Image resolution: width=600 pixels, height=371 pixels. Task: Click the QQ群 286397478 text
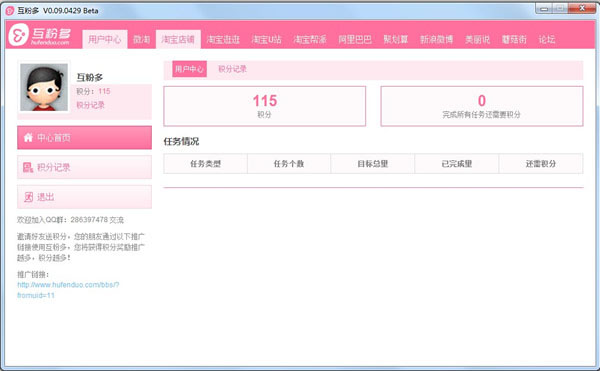coord(70,220)
